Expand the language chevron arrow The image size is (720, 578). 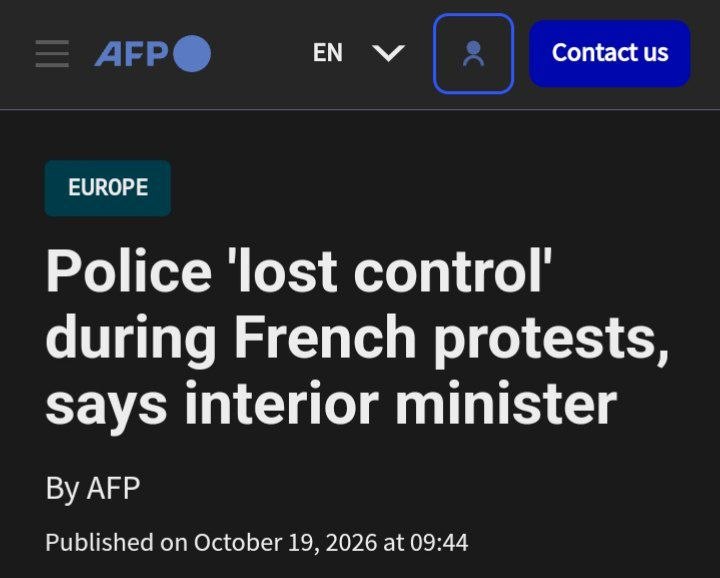tap(388, 53)
